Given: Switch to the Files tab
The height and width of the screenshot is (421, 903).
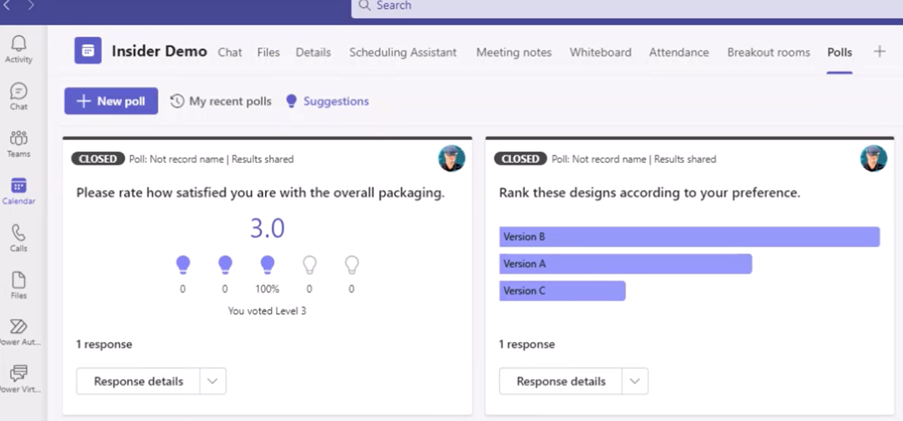Looking at the screenshot, I should click(268, 52).
